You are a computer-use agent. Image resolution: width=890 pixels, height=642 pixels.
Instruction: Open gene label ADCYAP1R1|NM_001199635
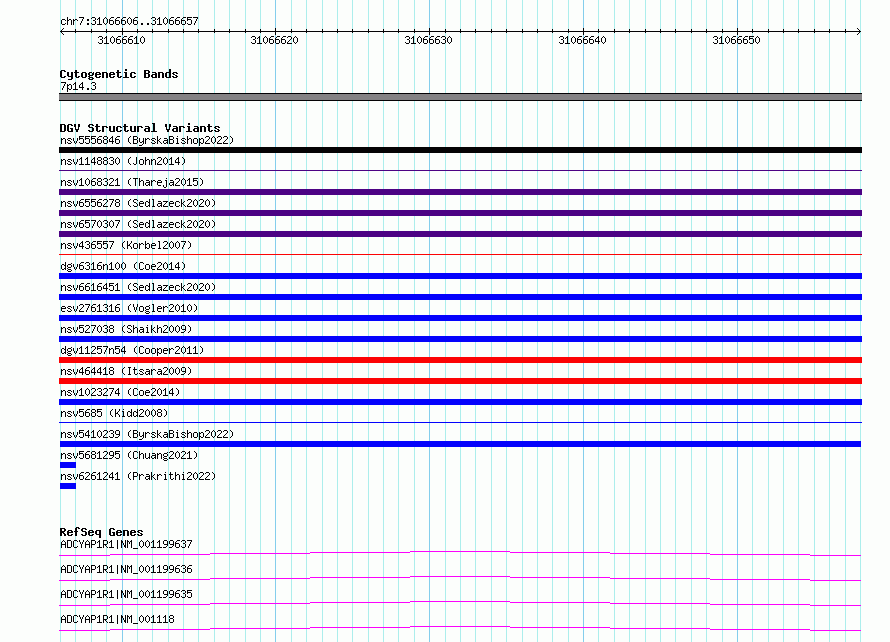(x=126, y=594)
